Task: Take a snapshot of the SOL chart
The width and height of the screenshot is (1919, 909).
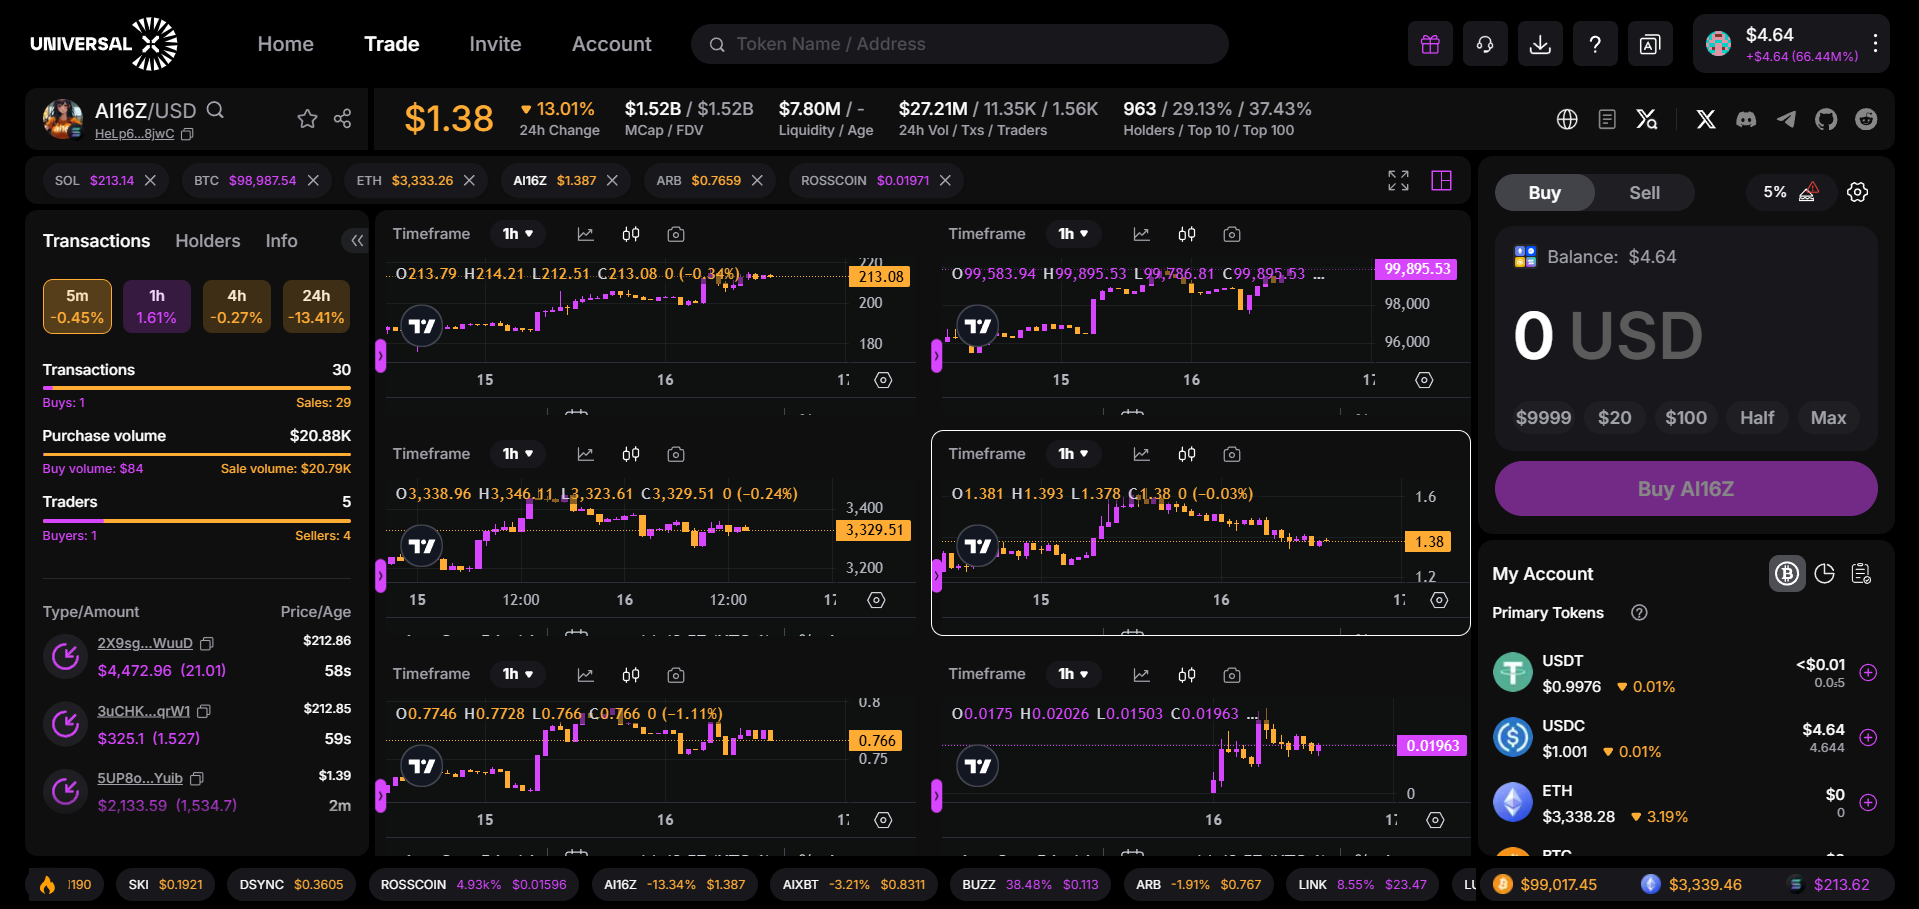Action: [676, 234]
